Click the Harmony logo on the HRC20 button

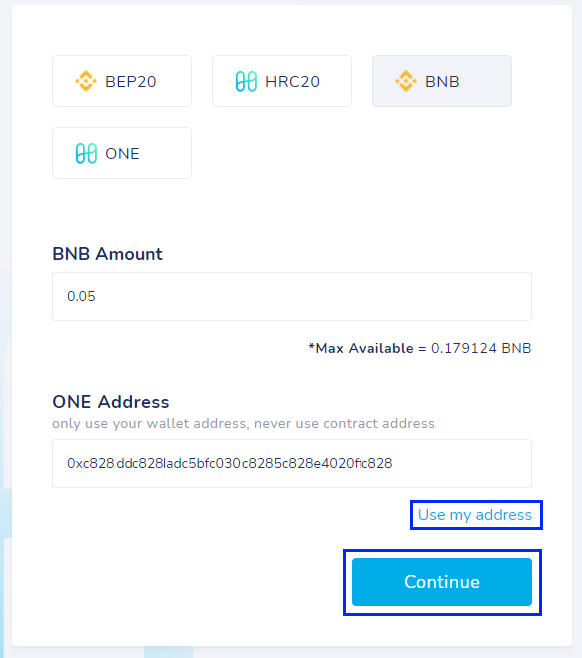(246, 81)
